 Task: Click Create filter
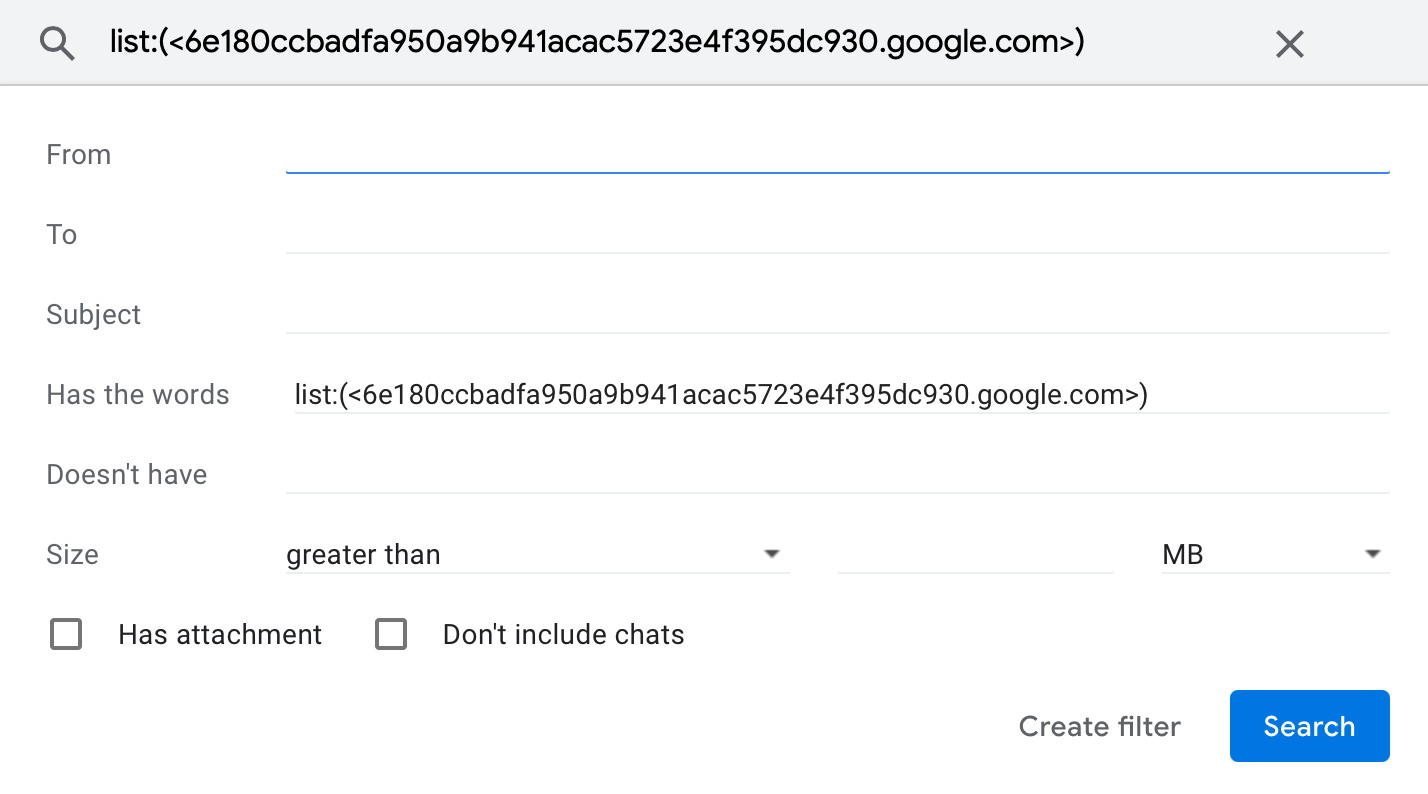click(x=1099, y=726)
